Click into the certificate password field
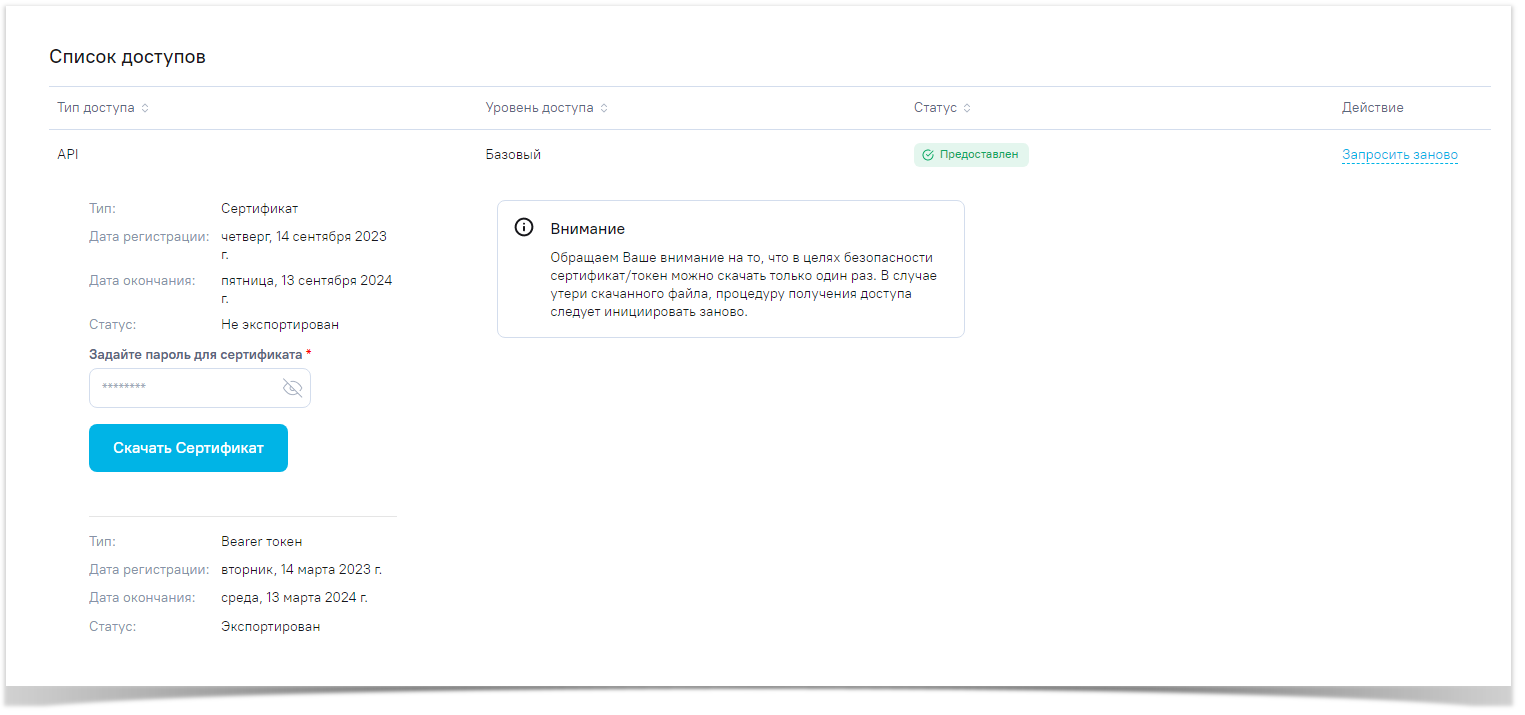 (180, 388)
